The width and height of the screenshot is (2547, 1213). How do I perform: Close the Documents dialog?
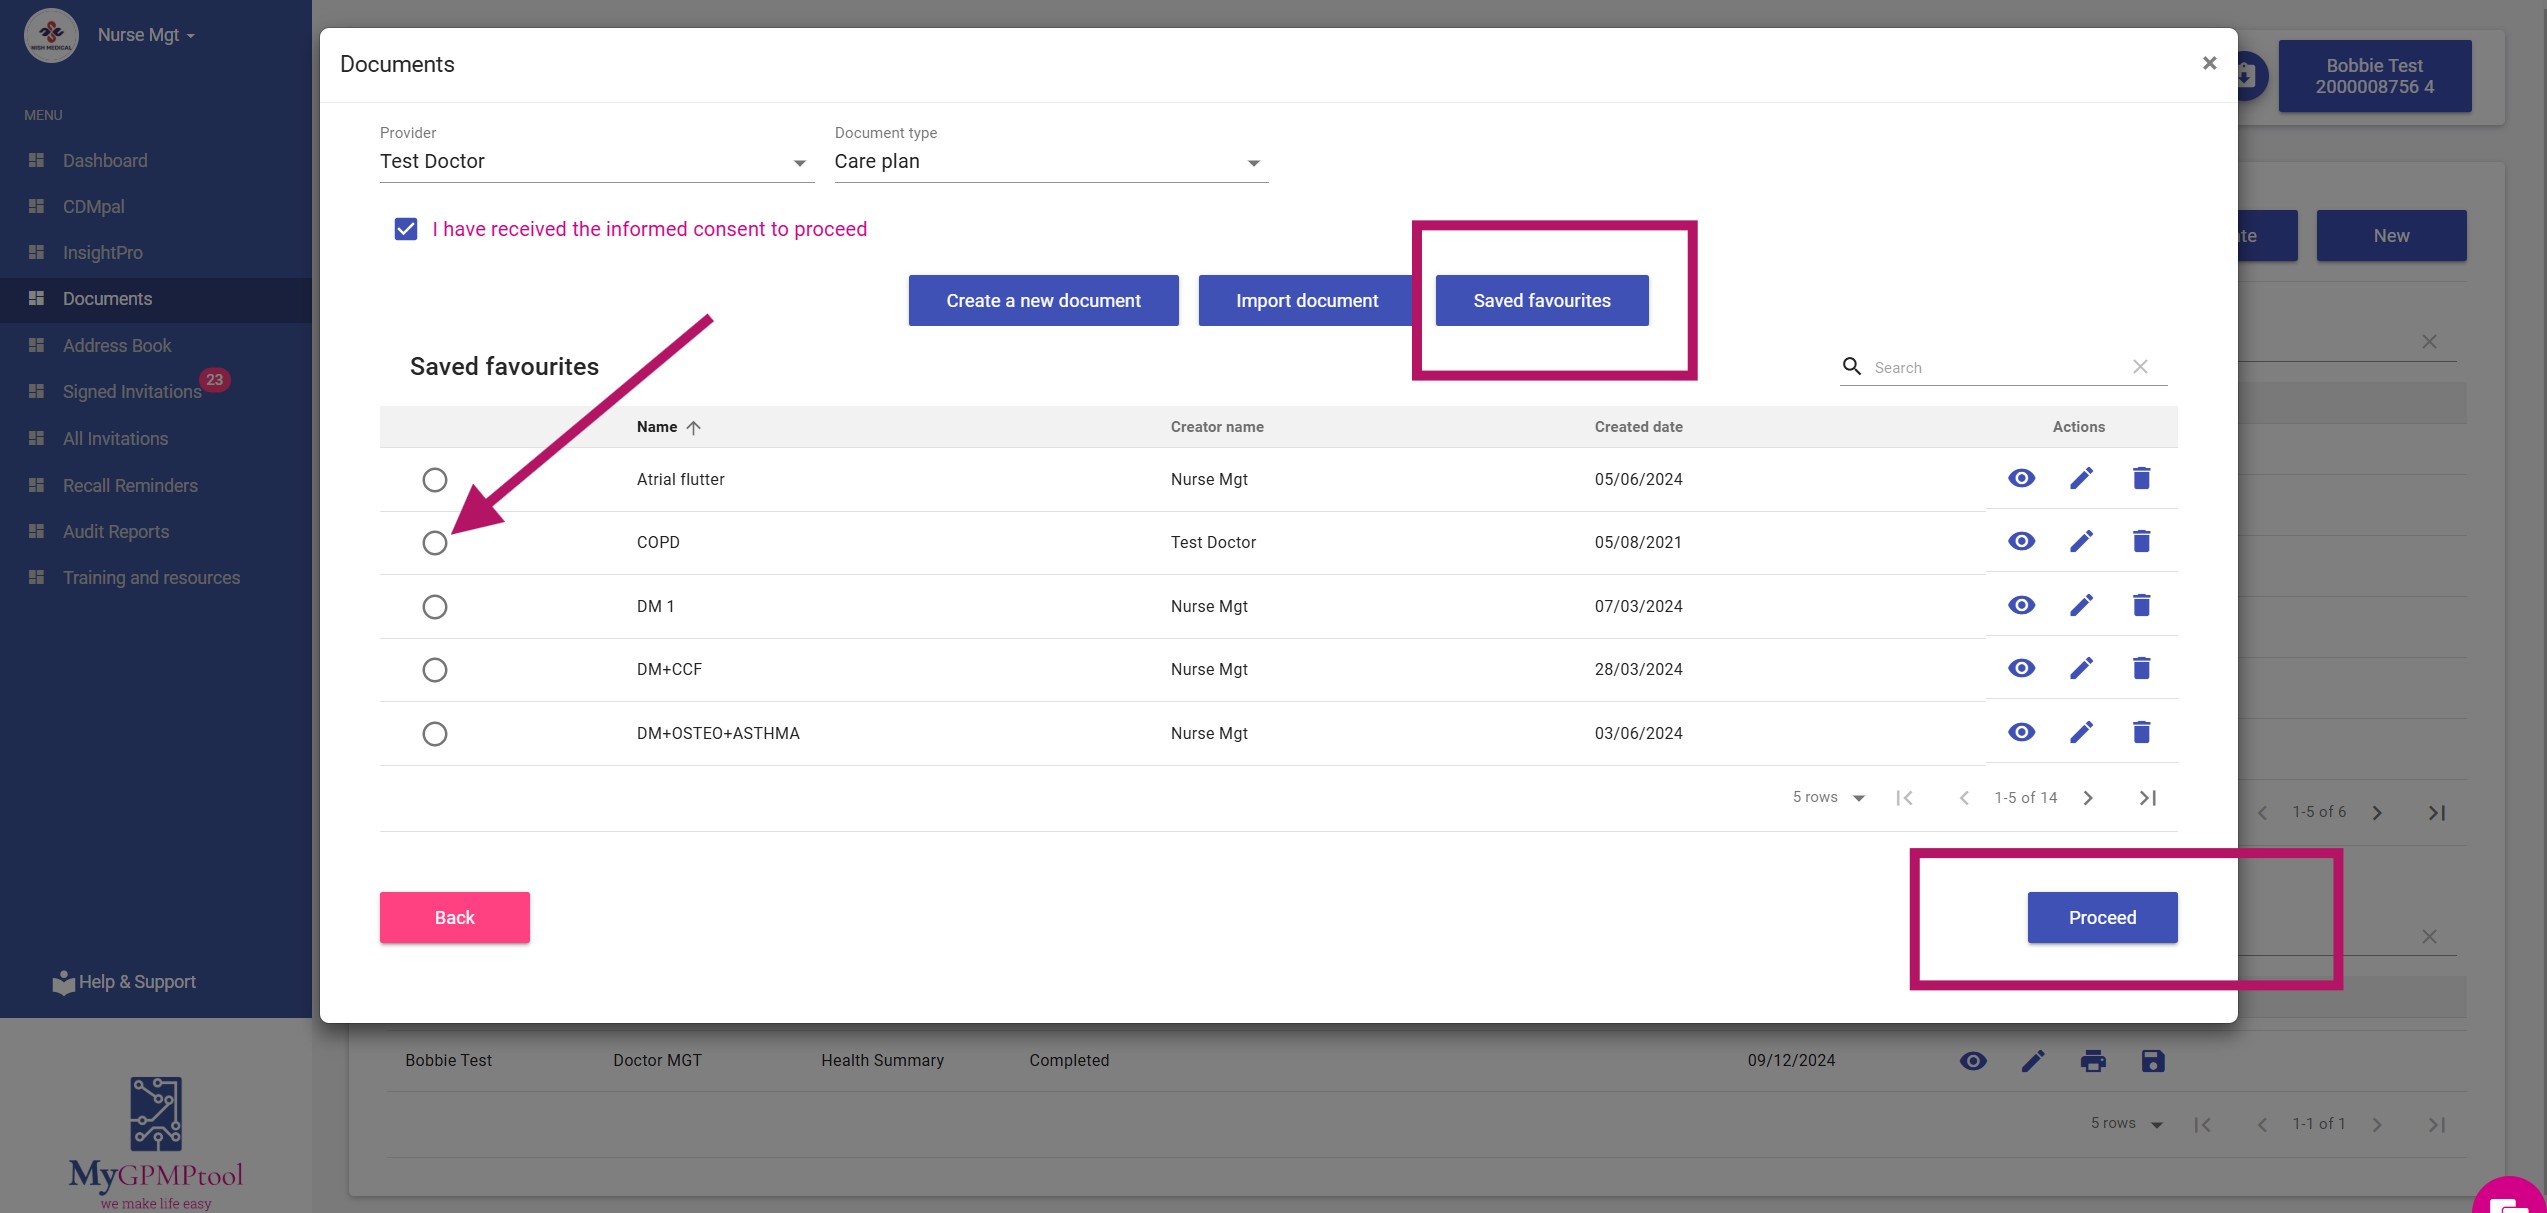pyautogui.click(x=2209, y=63)
